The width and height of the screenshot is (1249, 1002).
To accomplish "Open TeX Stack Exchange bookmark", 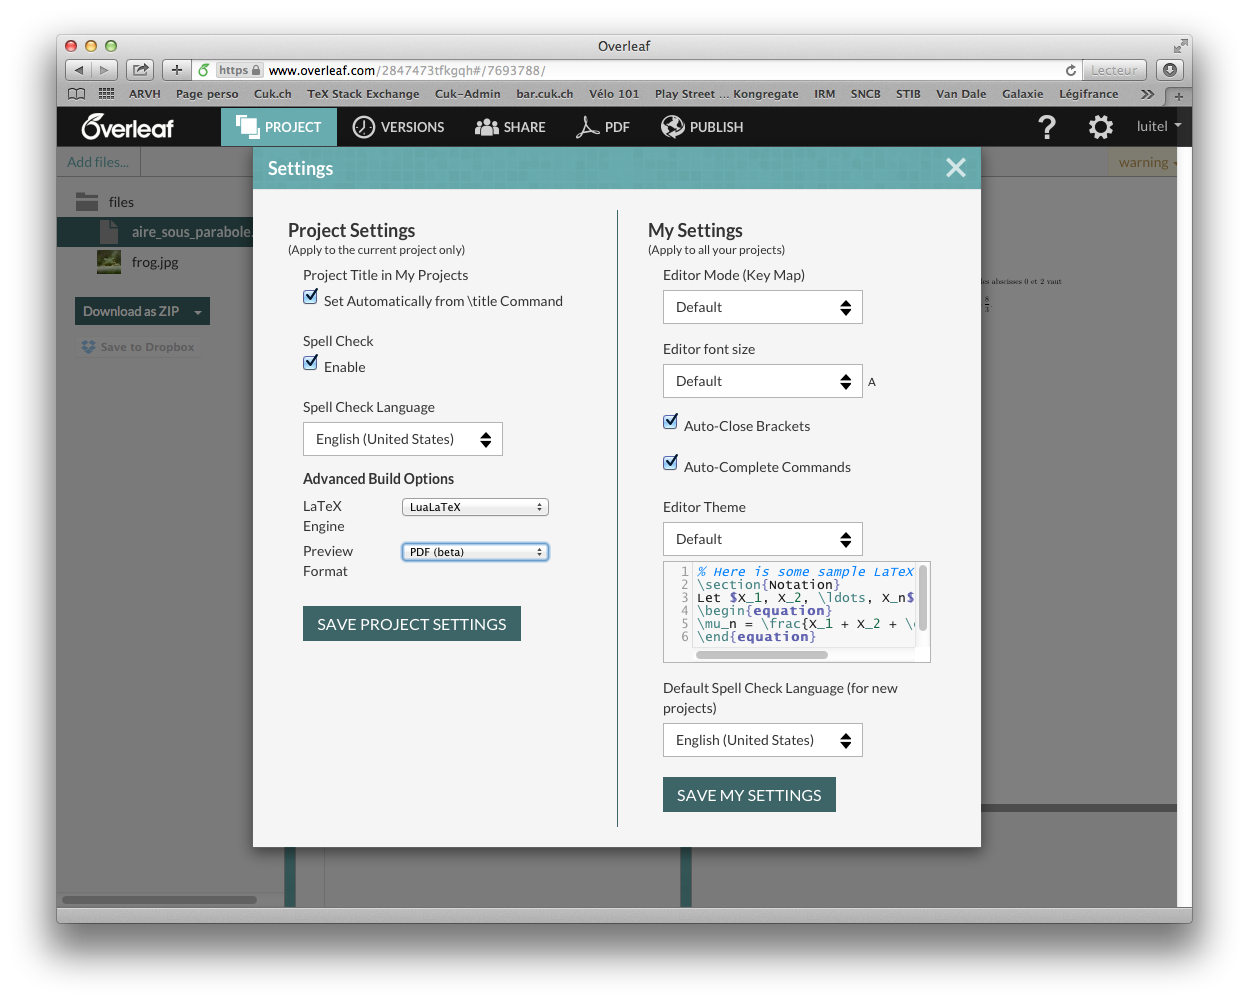I will [363, 94].
